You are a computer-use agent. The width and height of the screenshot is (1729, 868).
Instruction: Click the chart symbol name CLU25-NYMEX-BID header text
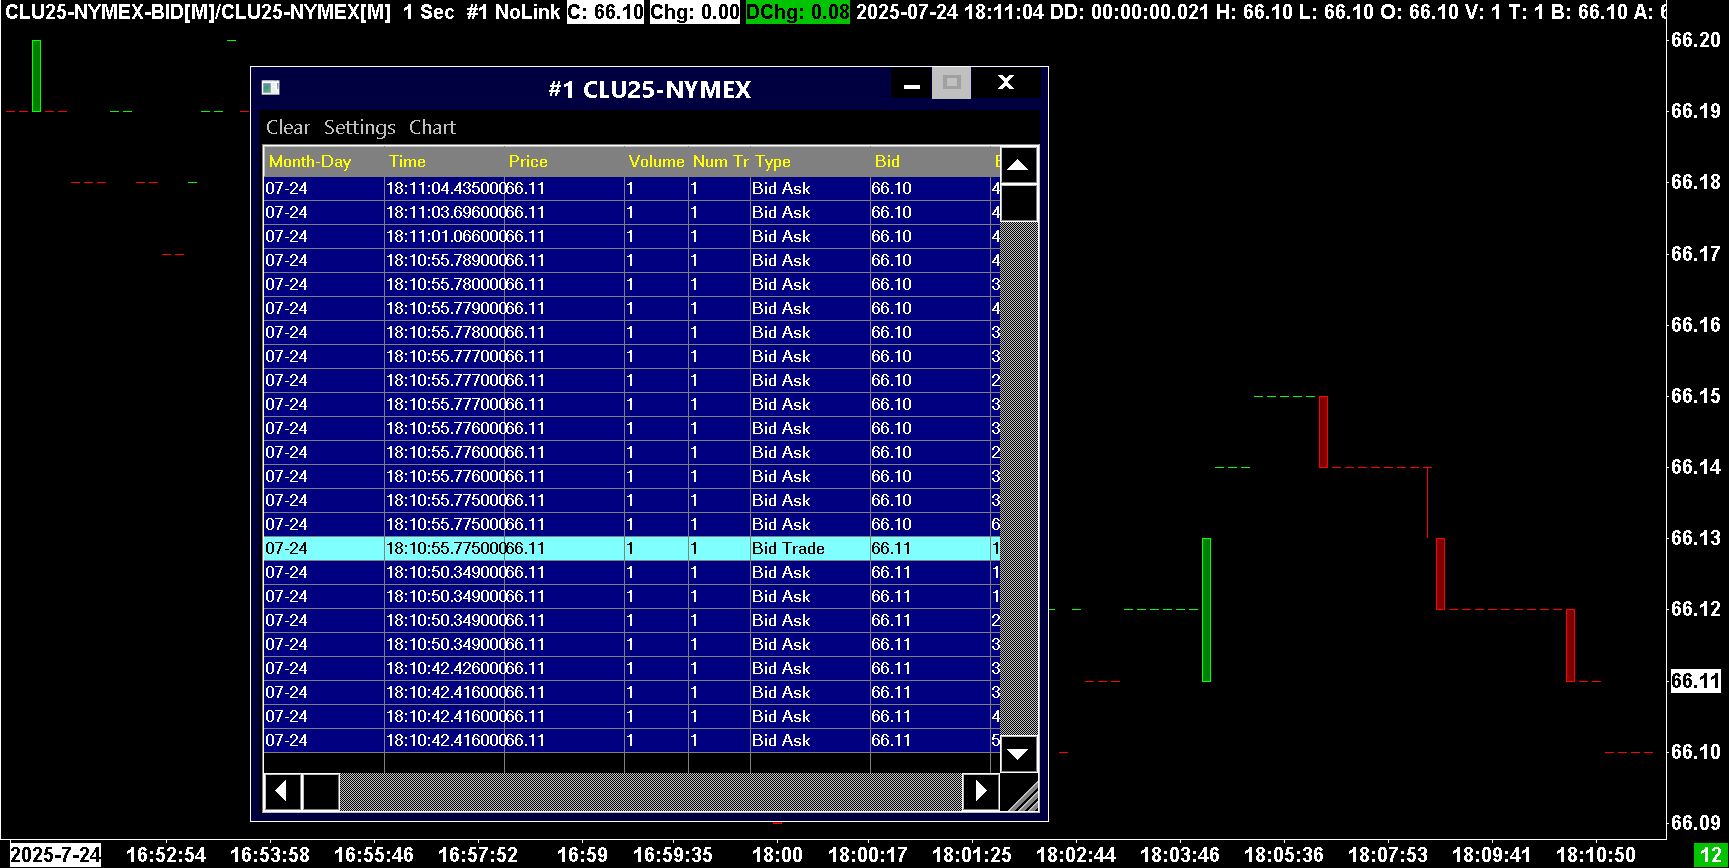pos(198,12)
